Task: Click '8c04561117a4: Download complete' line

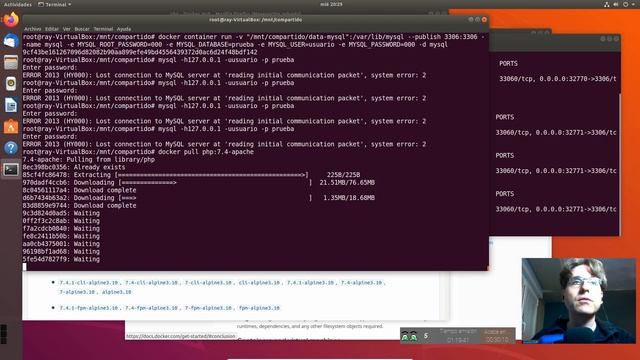Action: (80, 190)
